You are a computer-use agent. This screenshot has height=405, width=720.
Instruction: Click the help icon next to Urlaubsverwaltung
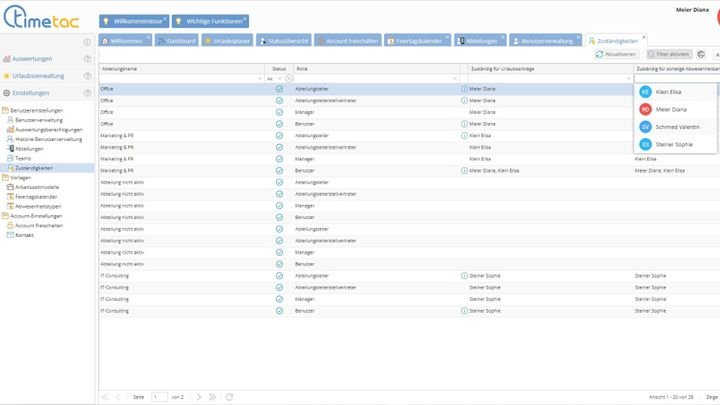[87, 76]
